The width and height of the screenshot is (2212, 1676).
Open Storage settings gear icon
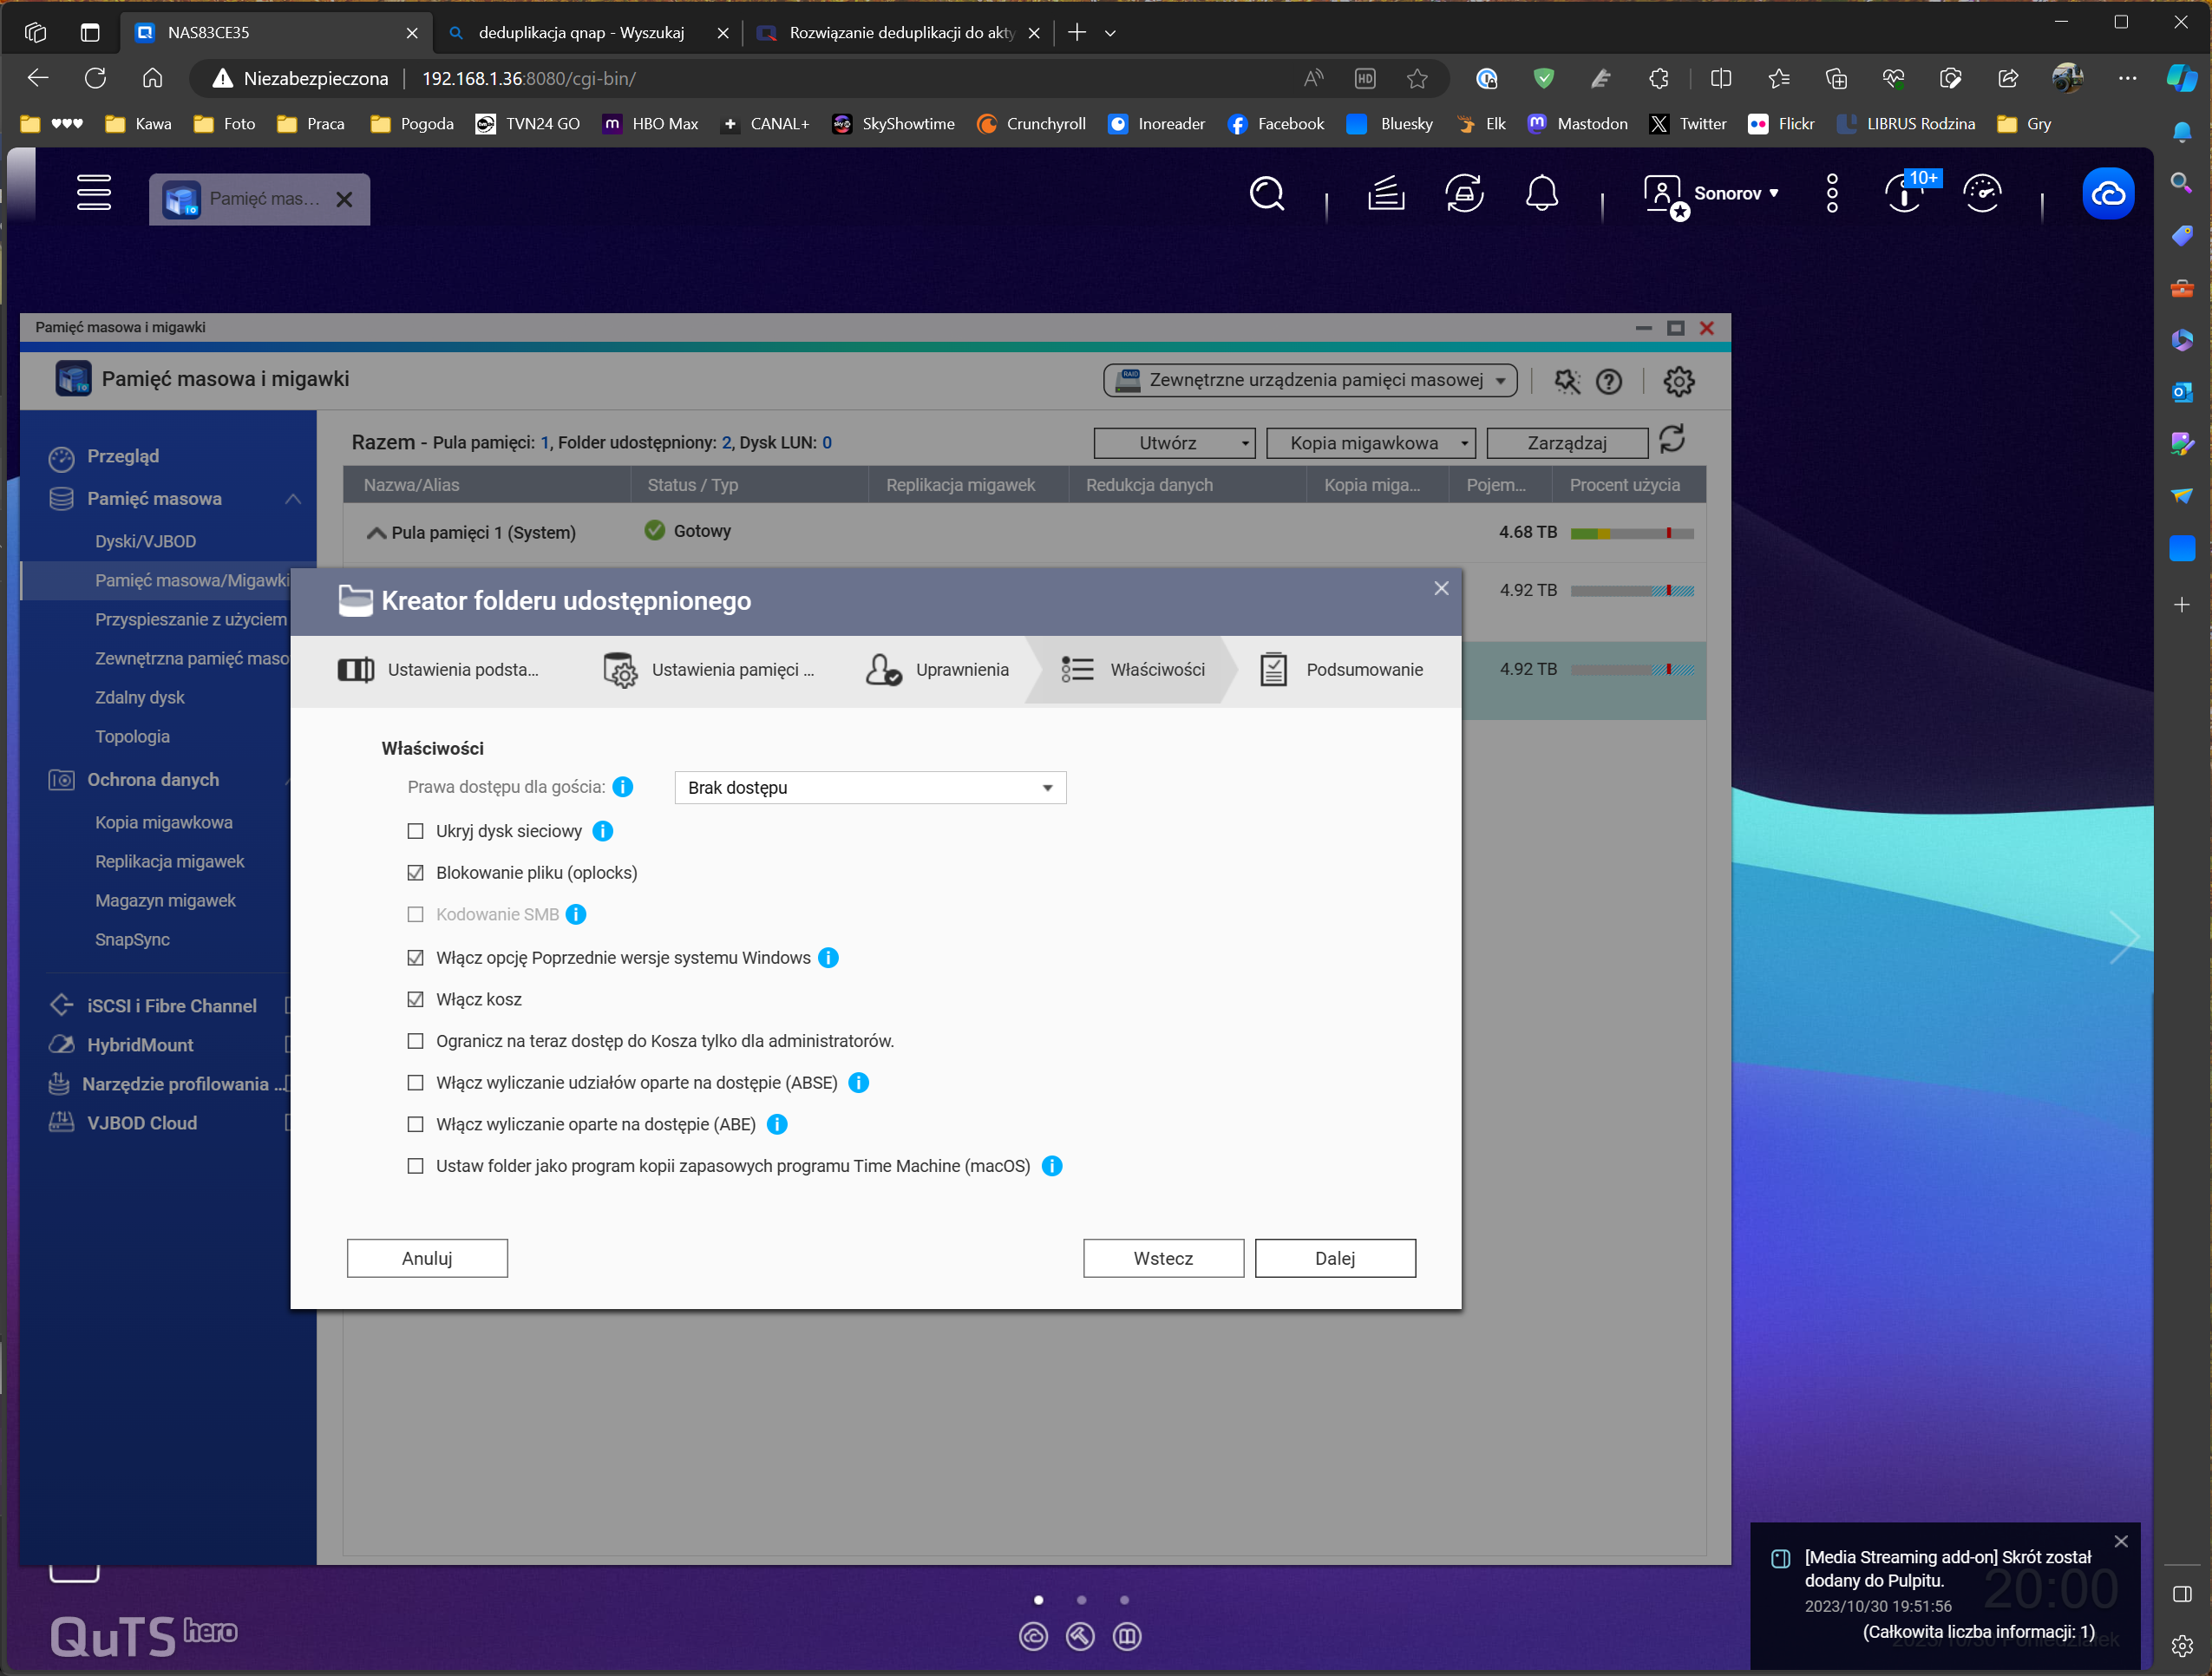click(x=1679, y=381)
